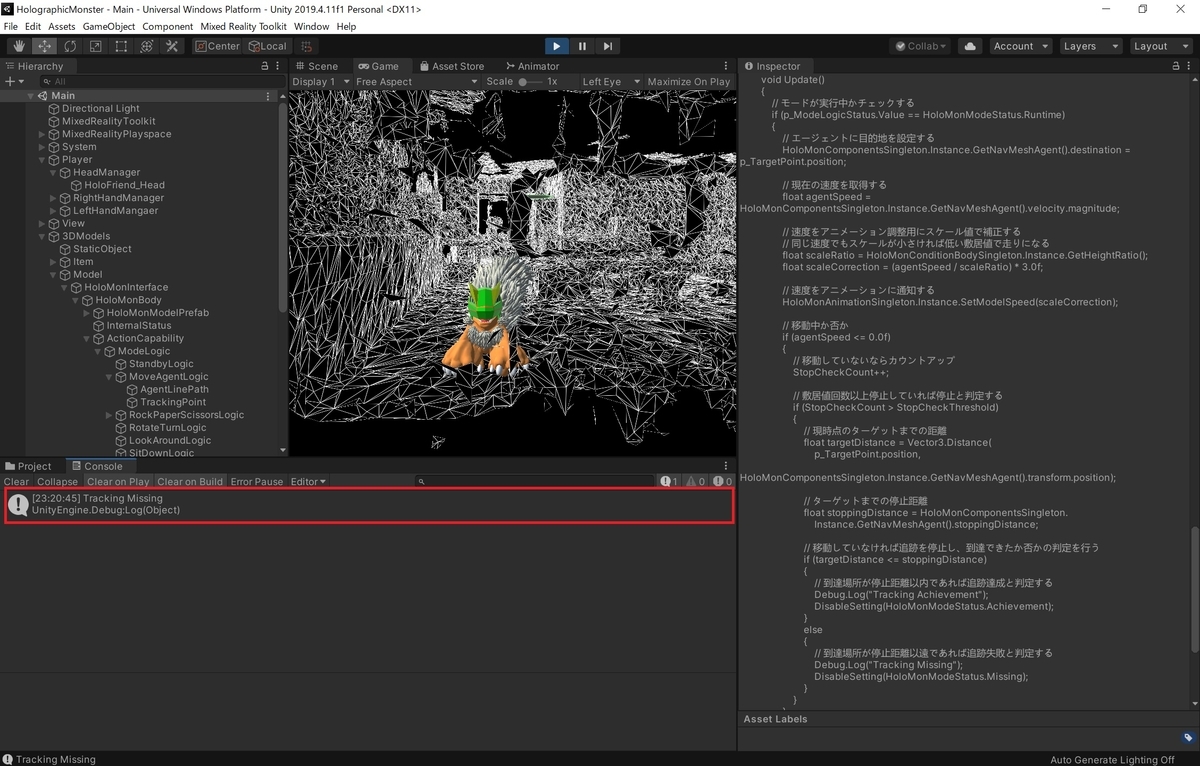Open the custom editor tools icon

(172, 46)
